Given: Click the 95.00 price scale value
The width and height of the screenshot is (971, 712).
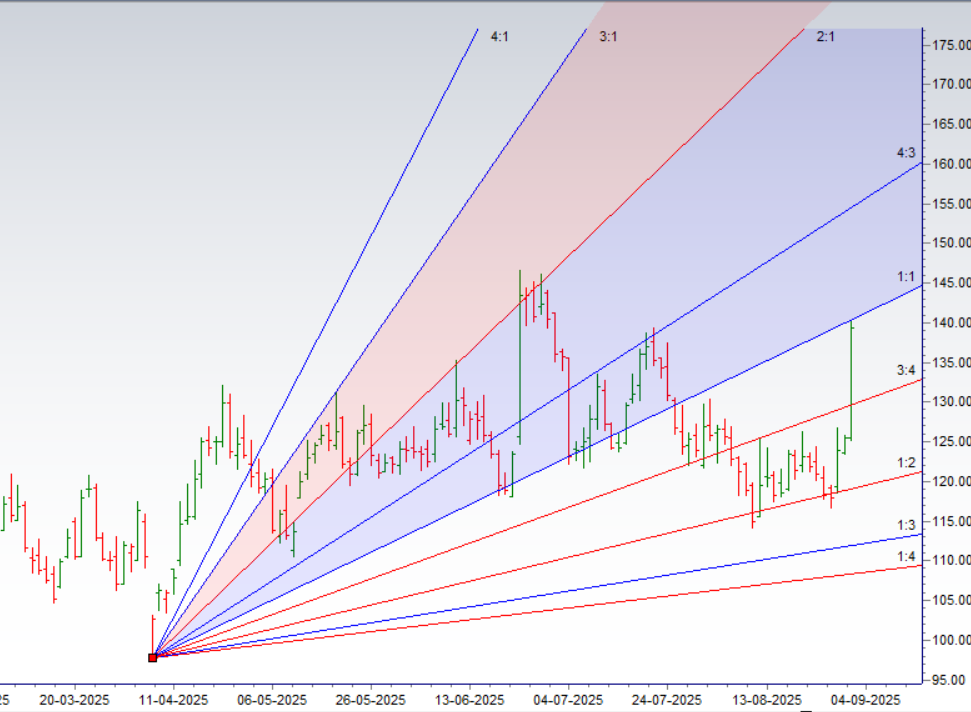Looking at the screenshot, I should tap(948, 681).
